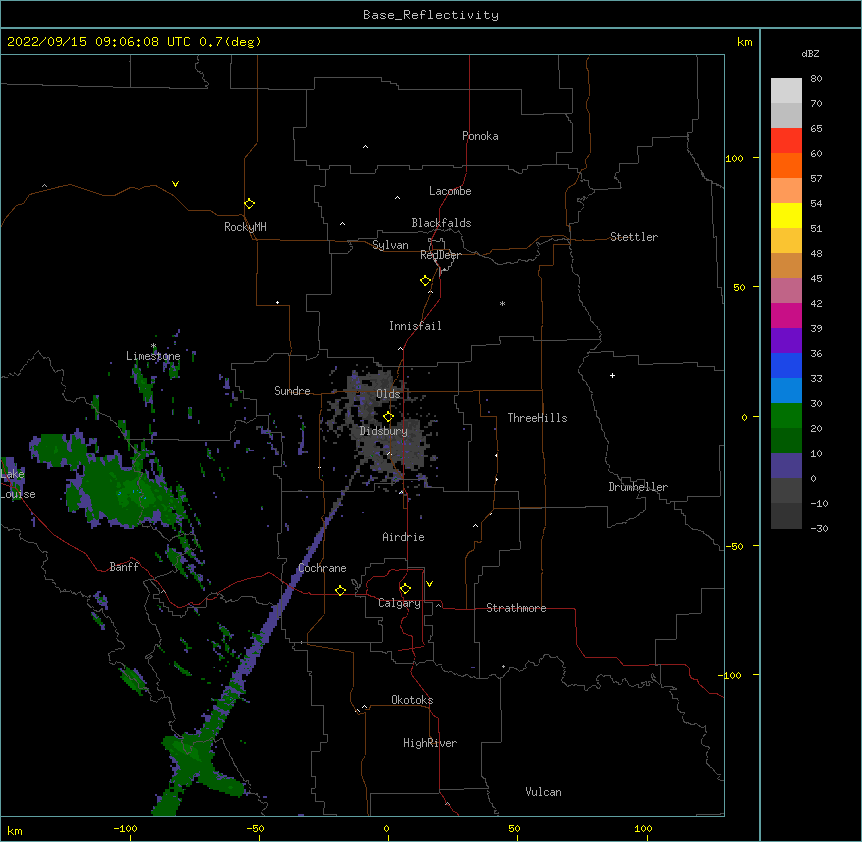Click the asterisk marker above Limestone

click(x=153, y=346)
